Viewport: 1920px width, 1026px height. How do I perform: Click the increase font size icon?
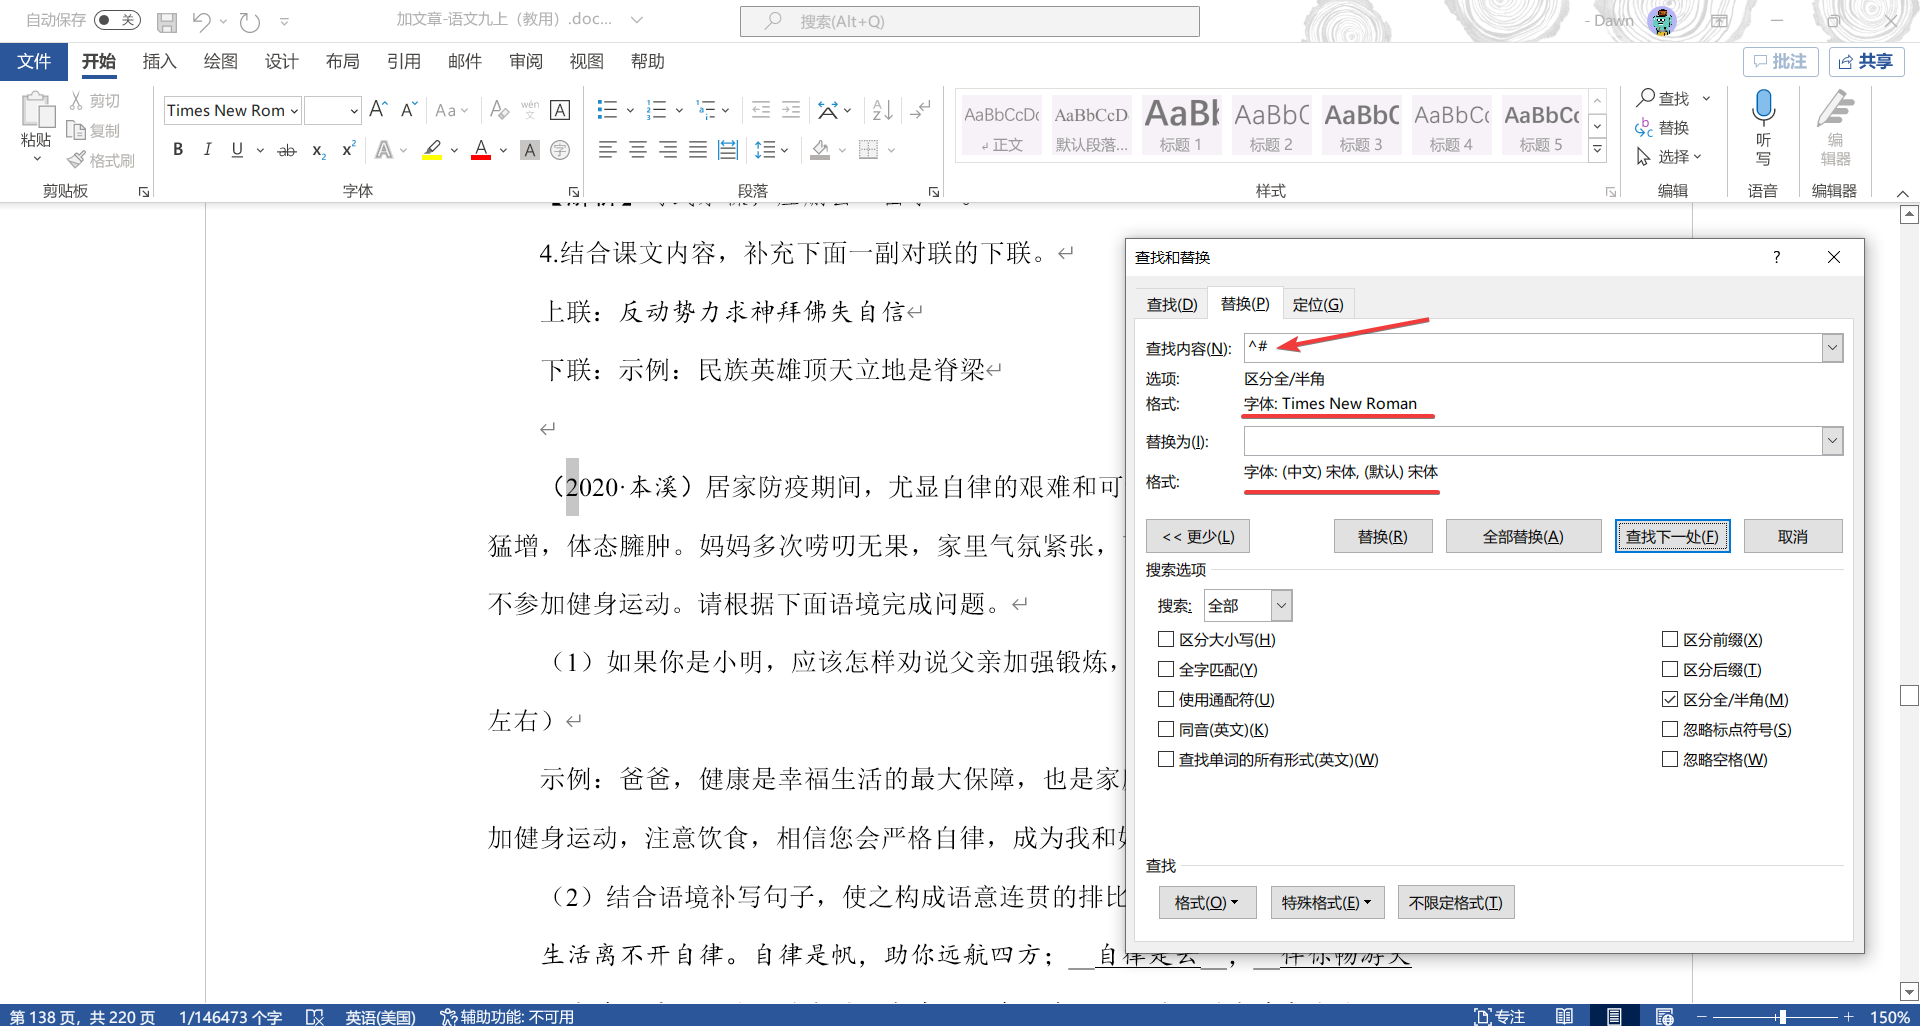[378, 110]
